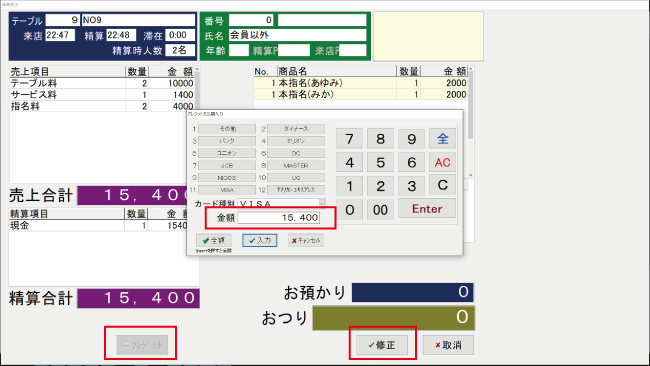650x366 pixels.
Task: Select the 本指名(あゆみ) product row
Action: [361, 83]
